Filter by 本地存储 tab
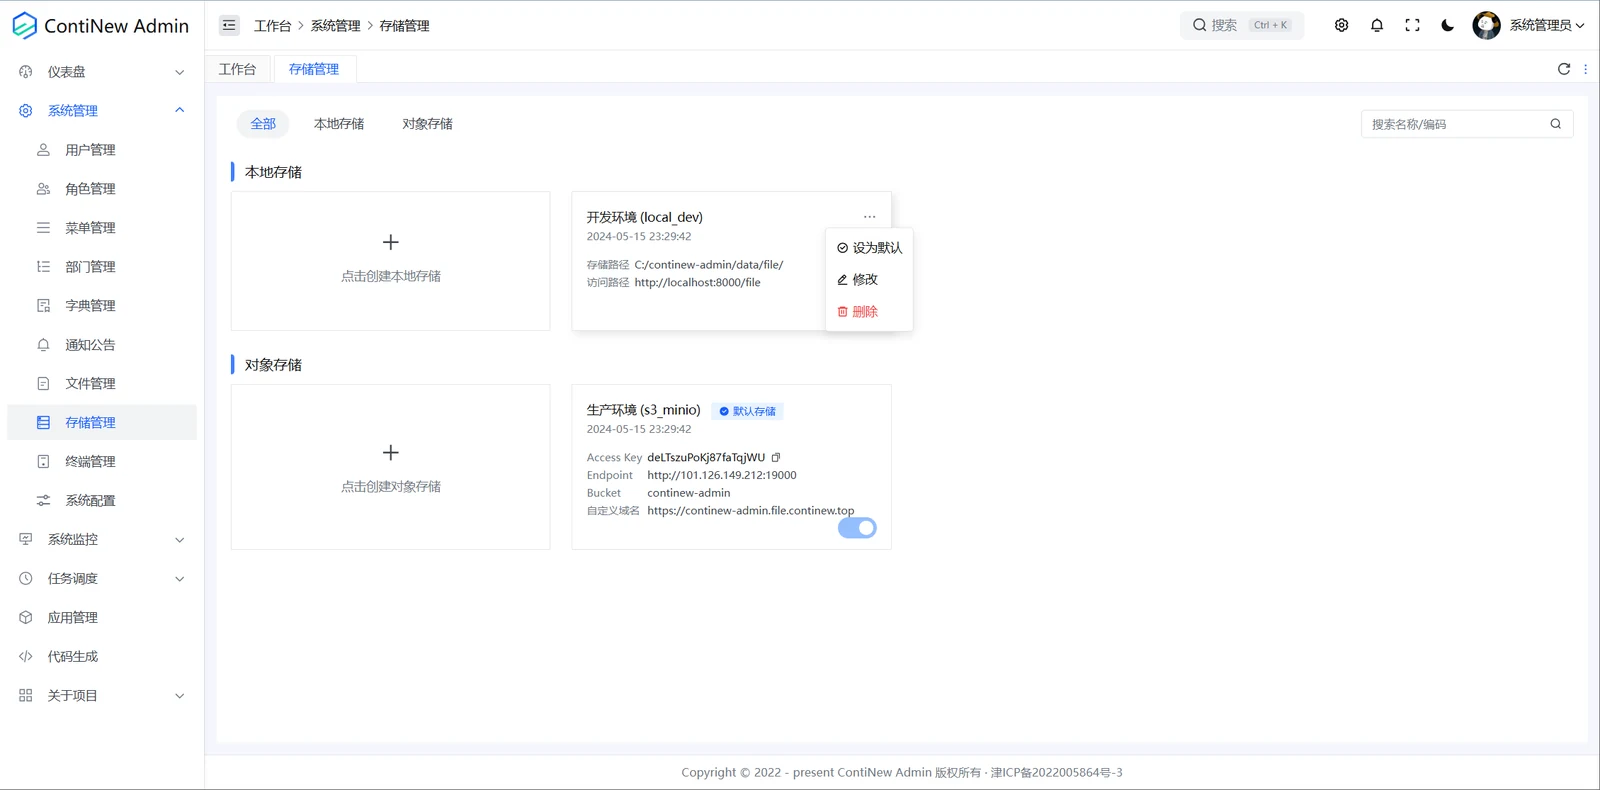The width and height of the screenshot is (1600, 790). tap(339, 124)
